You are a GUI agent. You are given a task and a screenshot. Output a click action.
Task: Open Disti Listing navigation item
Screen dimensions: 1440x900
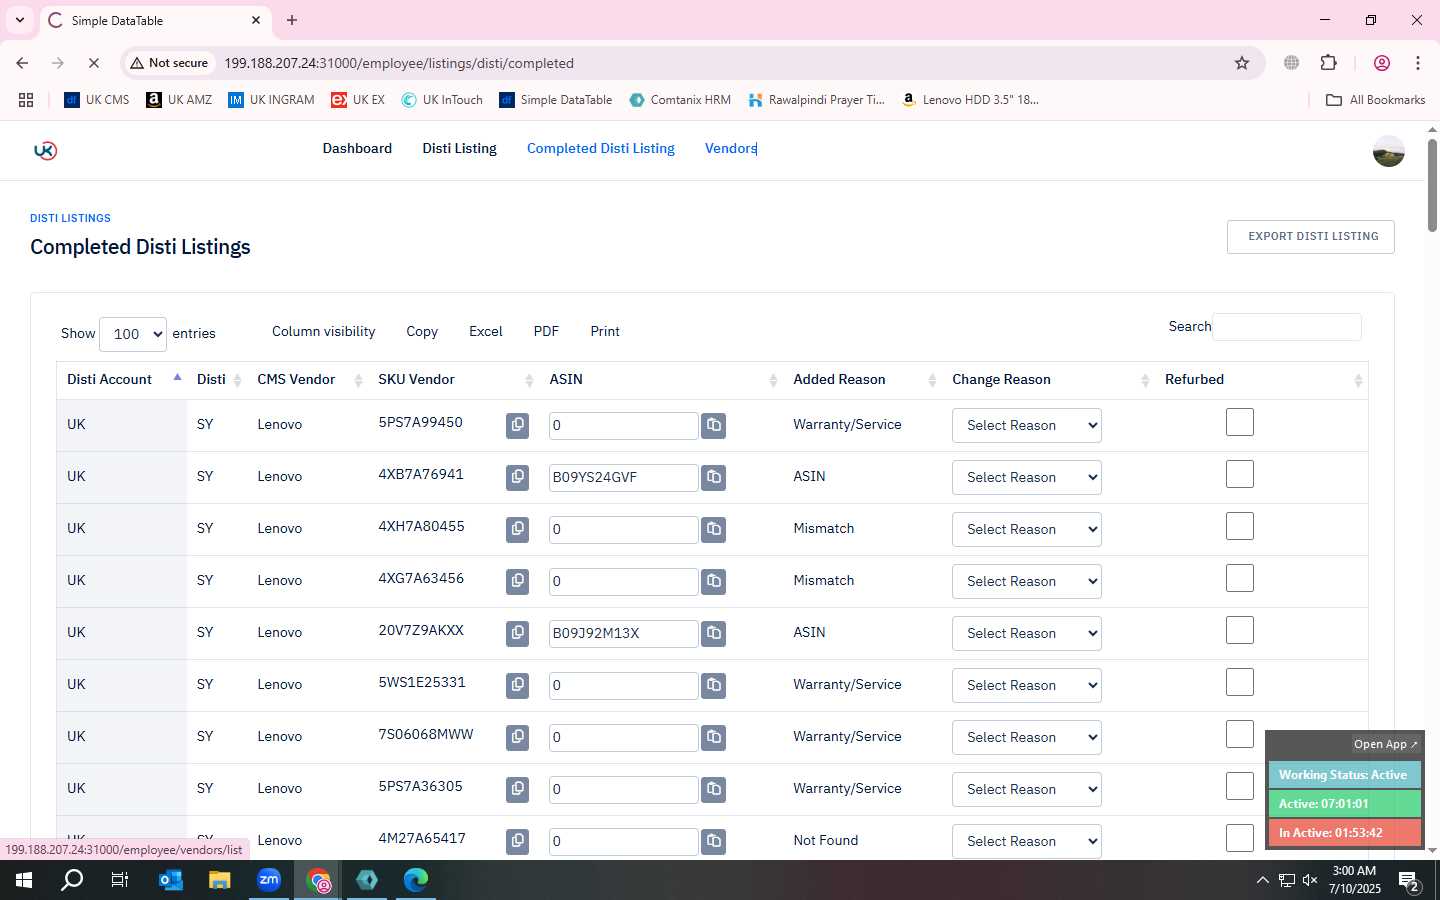(x=459, y=148)
